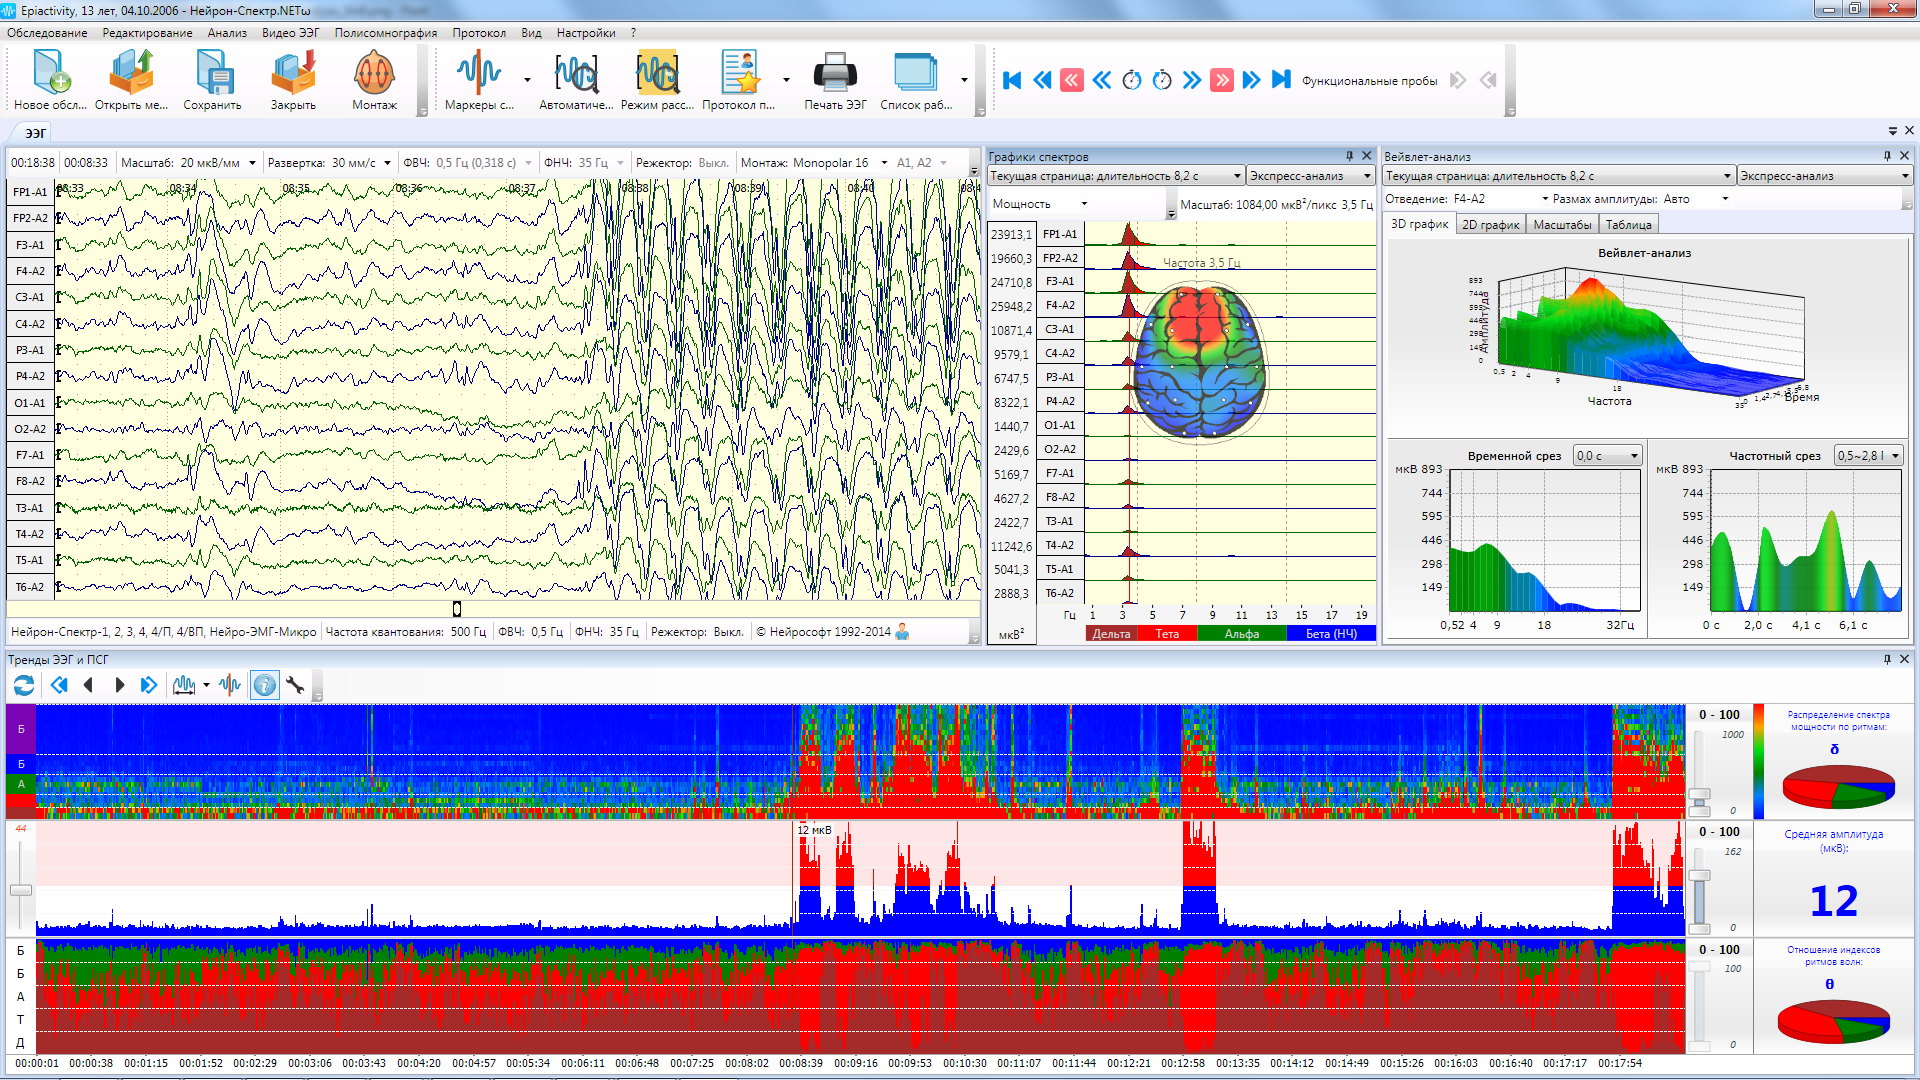Screen dimensions: 1920x1080
Task: Select the Альфа band button
Action: point(1241,634)
